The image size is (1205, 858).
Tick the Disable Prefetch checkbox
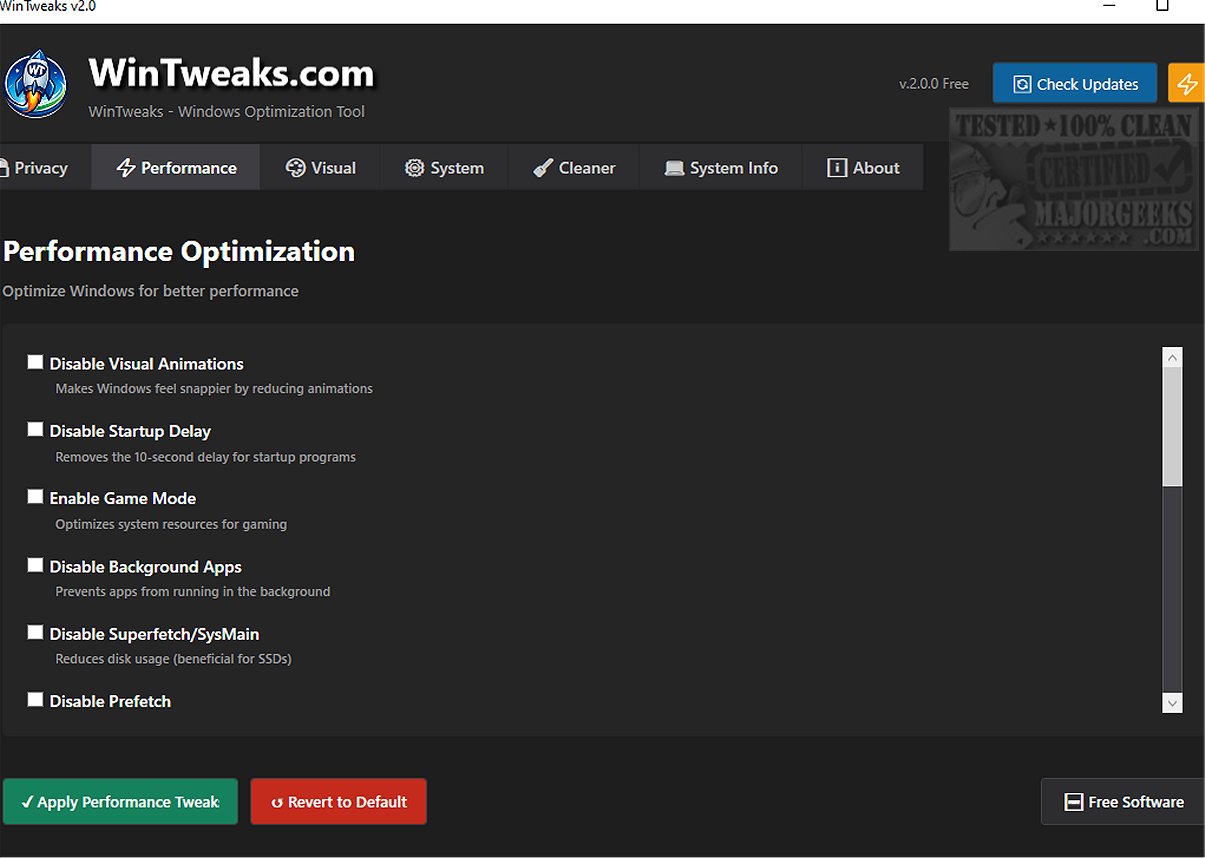tap(36, 699)
